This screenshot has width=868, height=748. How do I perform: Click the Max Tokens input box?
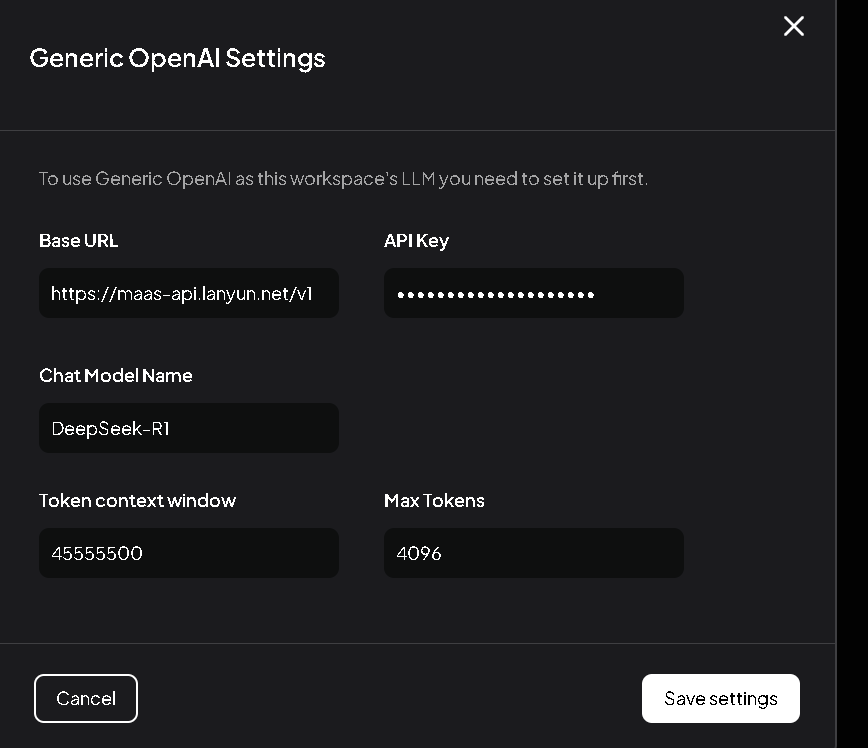pyautogui.click(x=533, y=553)
